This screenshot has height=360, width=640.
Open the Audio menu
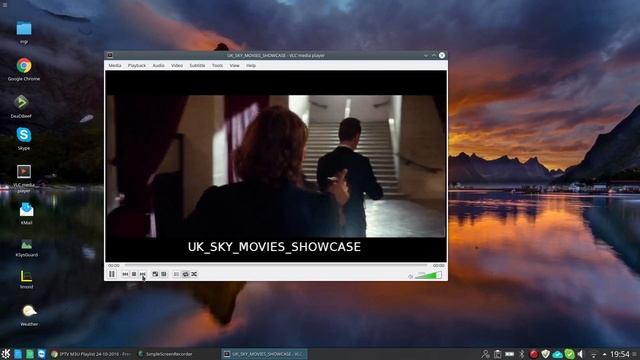(x=158, y=65)
